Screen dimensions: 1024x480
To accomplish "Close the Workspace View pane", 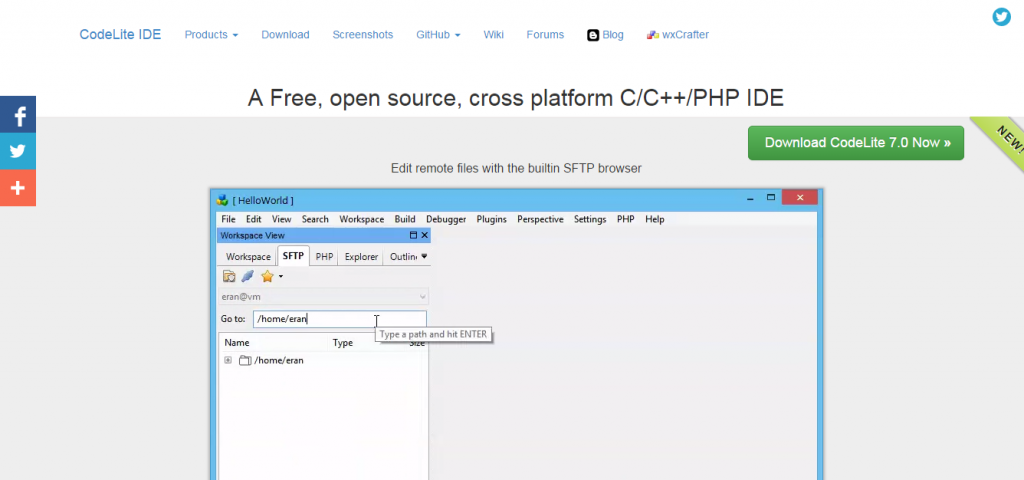I will coord(424,235).
